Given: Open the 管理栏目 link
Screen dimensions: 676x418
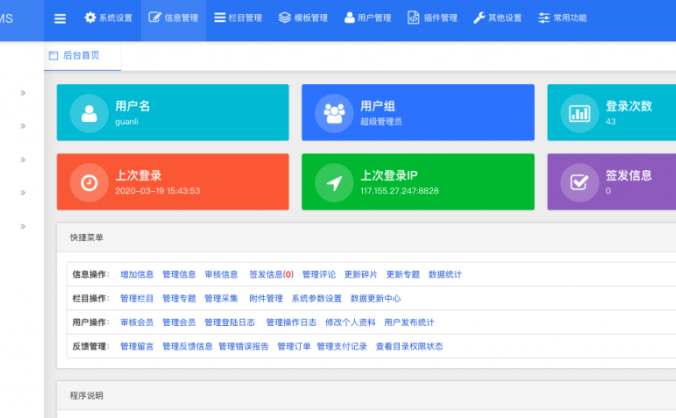Looking at the screenshot, I should 137,299.
